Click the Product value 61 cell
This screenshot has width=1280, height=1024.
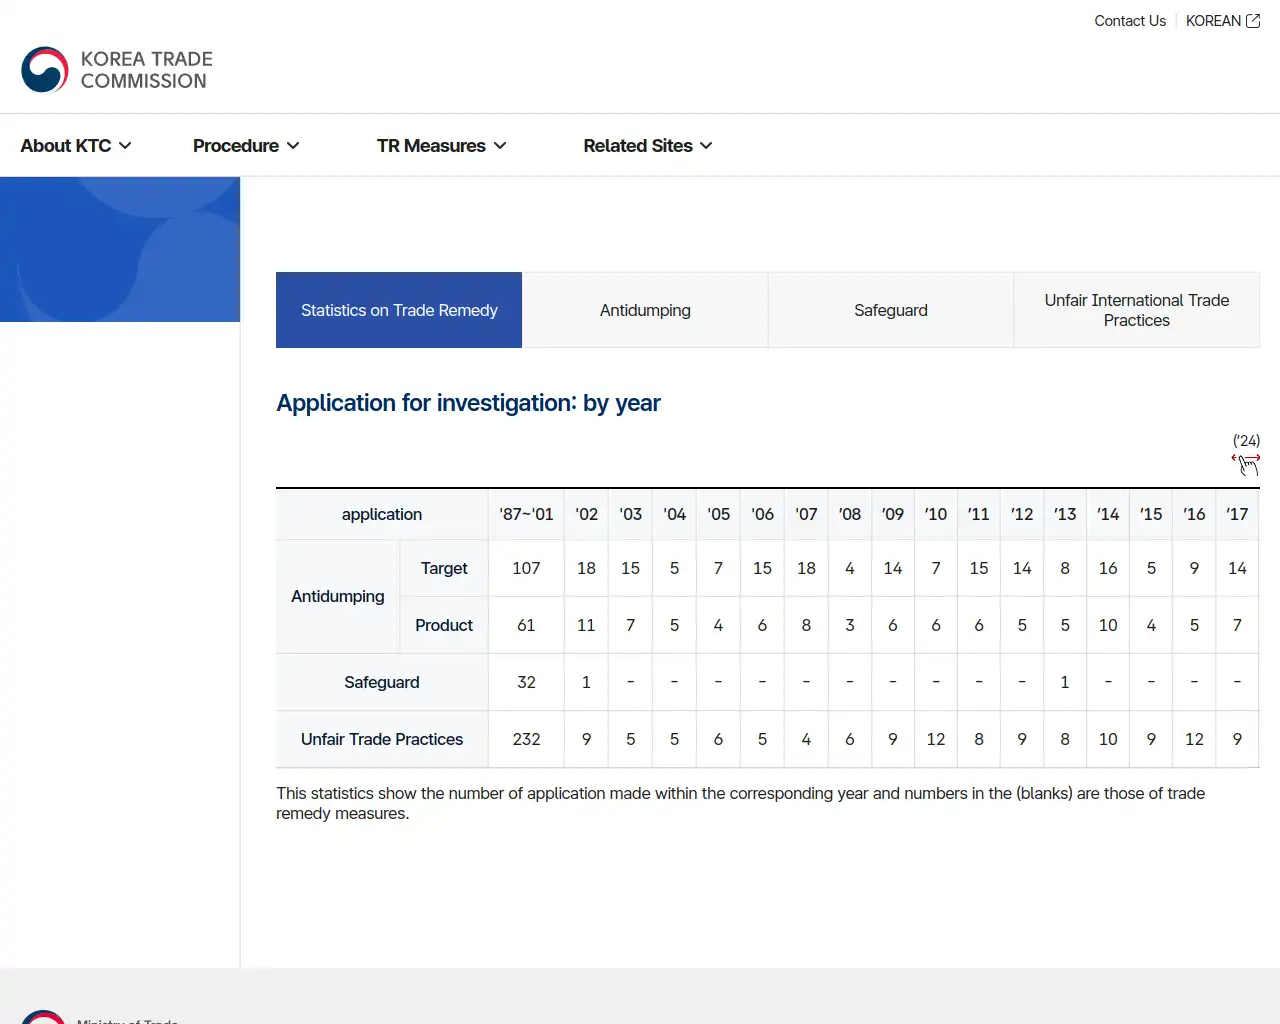pos(526,625)
